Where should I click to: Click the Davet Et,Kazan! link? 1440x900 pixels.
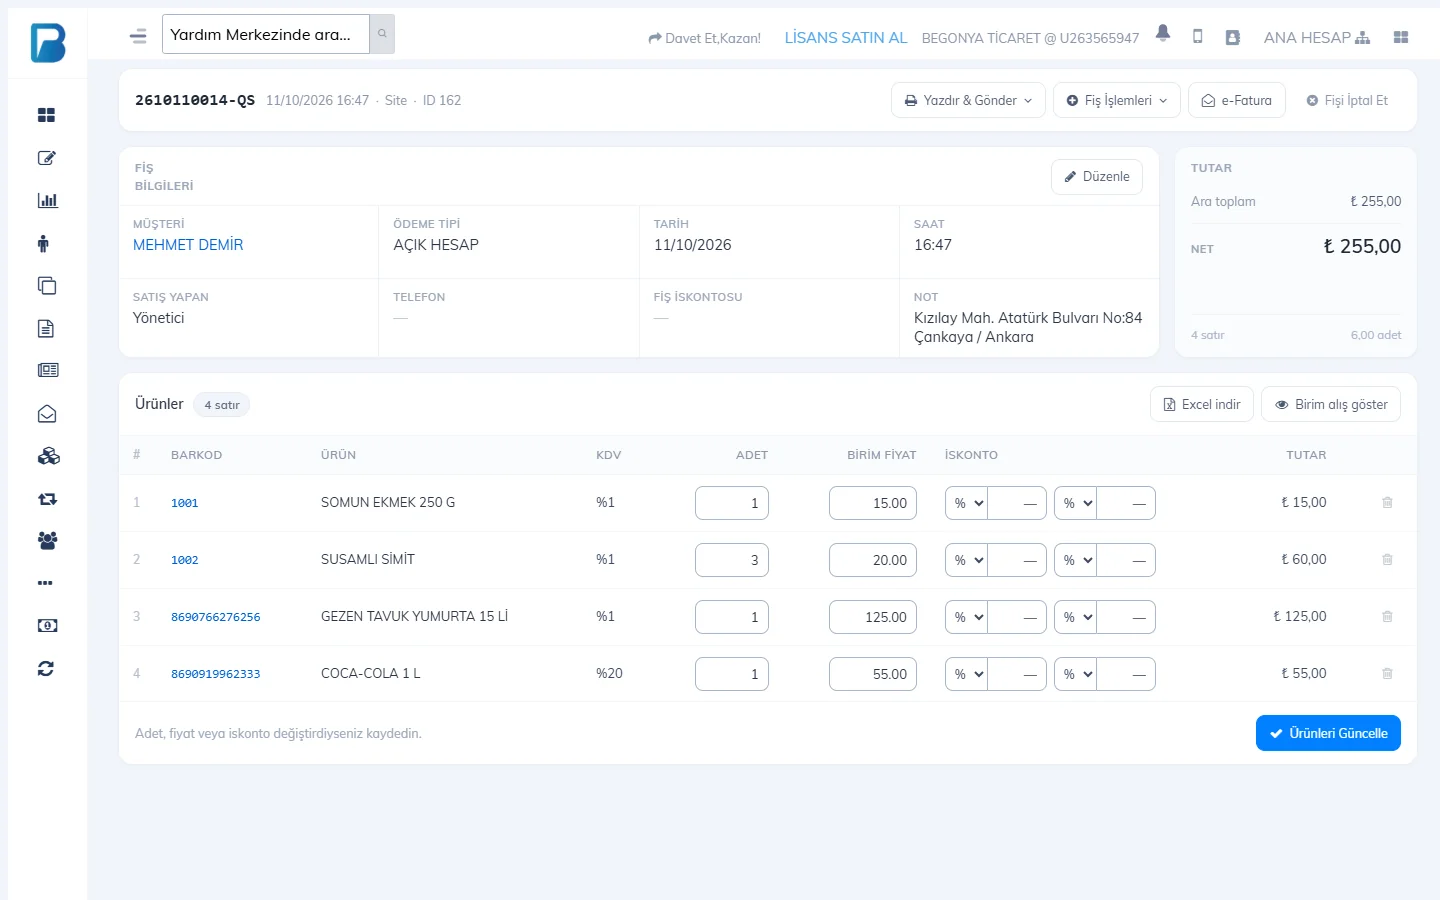704,38
